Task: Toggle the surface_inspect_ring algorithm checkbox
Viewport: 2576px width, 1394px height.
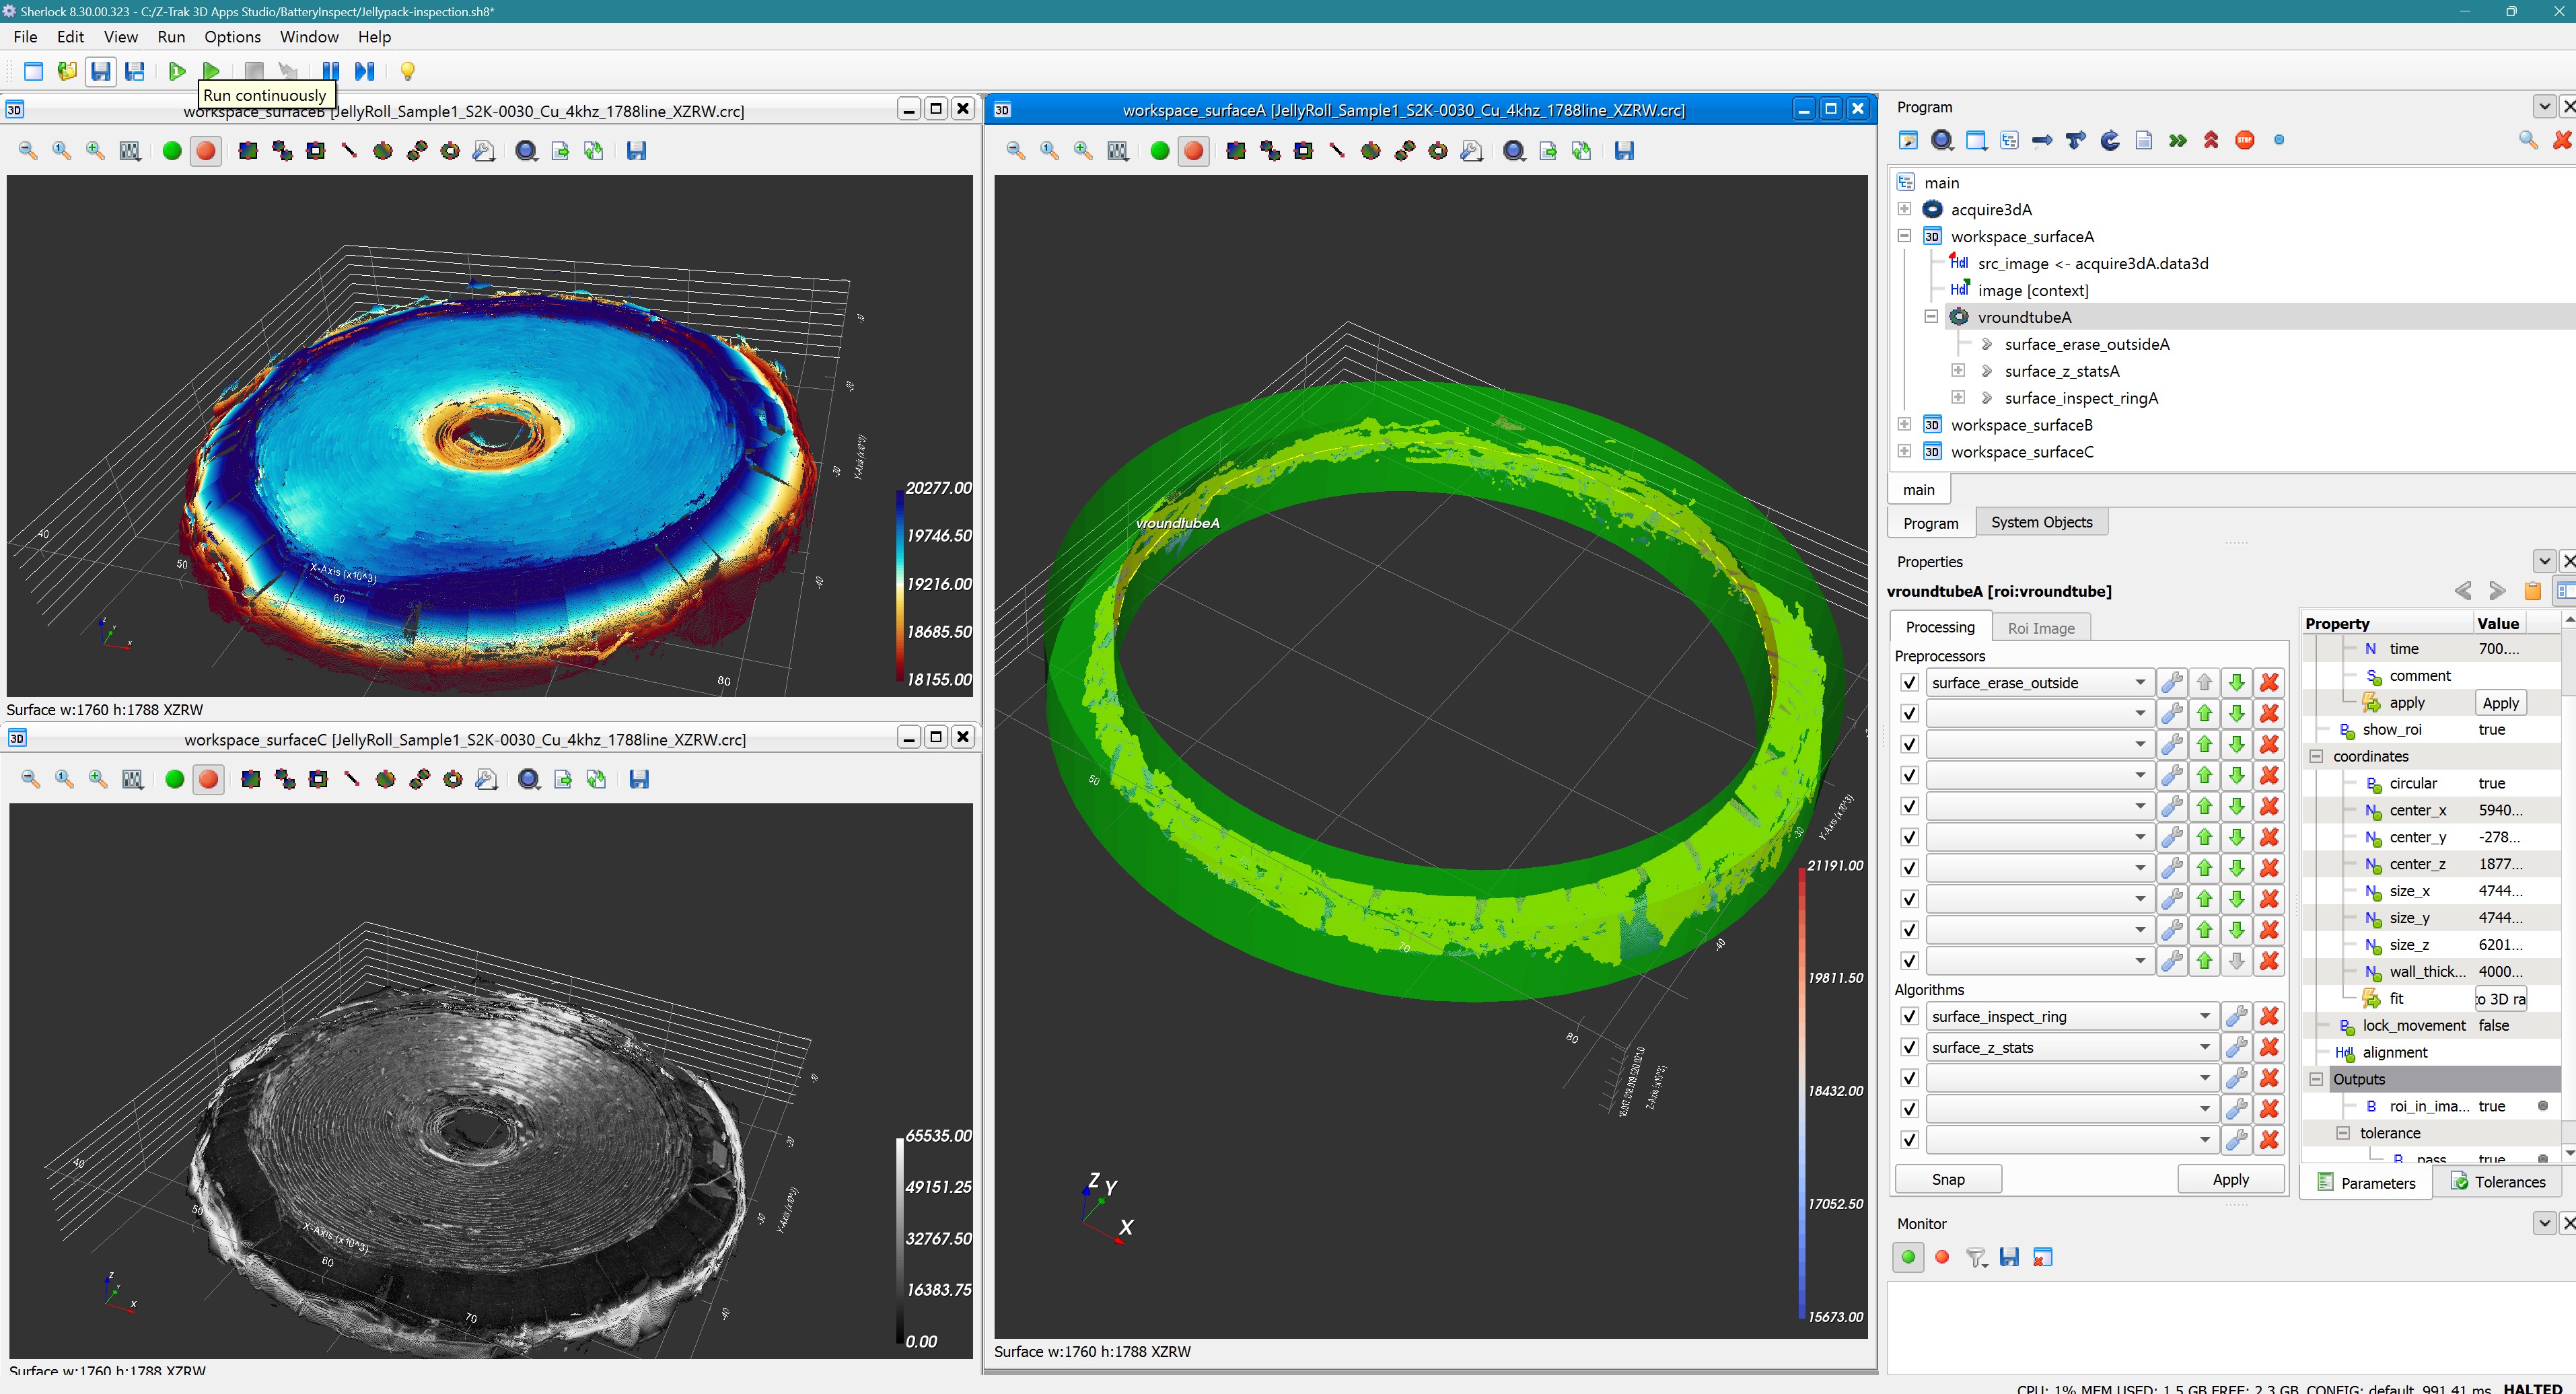Action: coord(1909,1016)
